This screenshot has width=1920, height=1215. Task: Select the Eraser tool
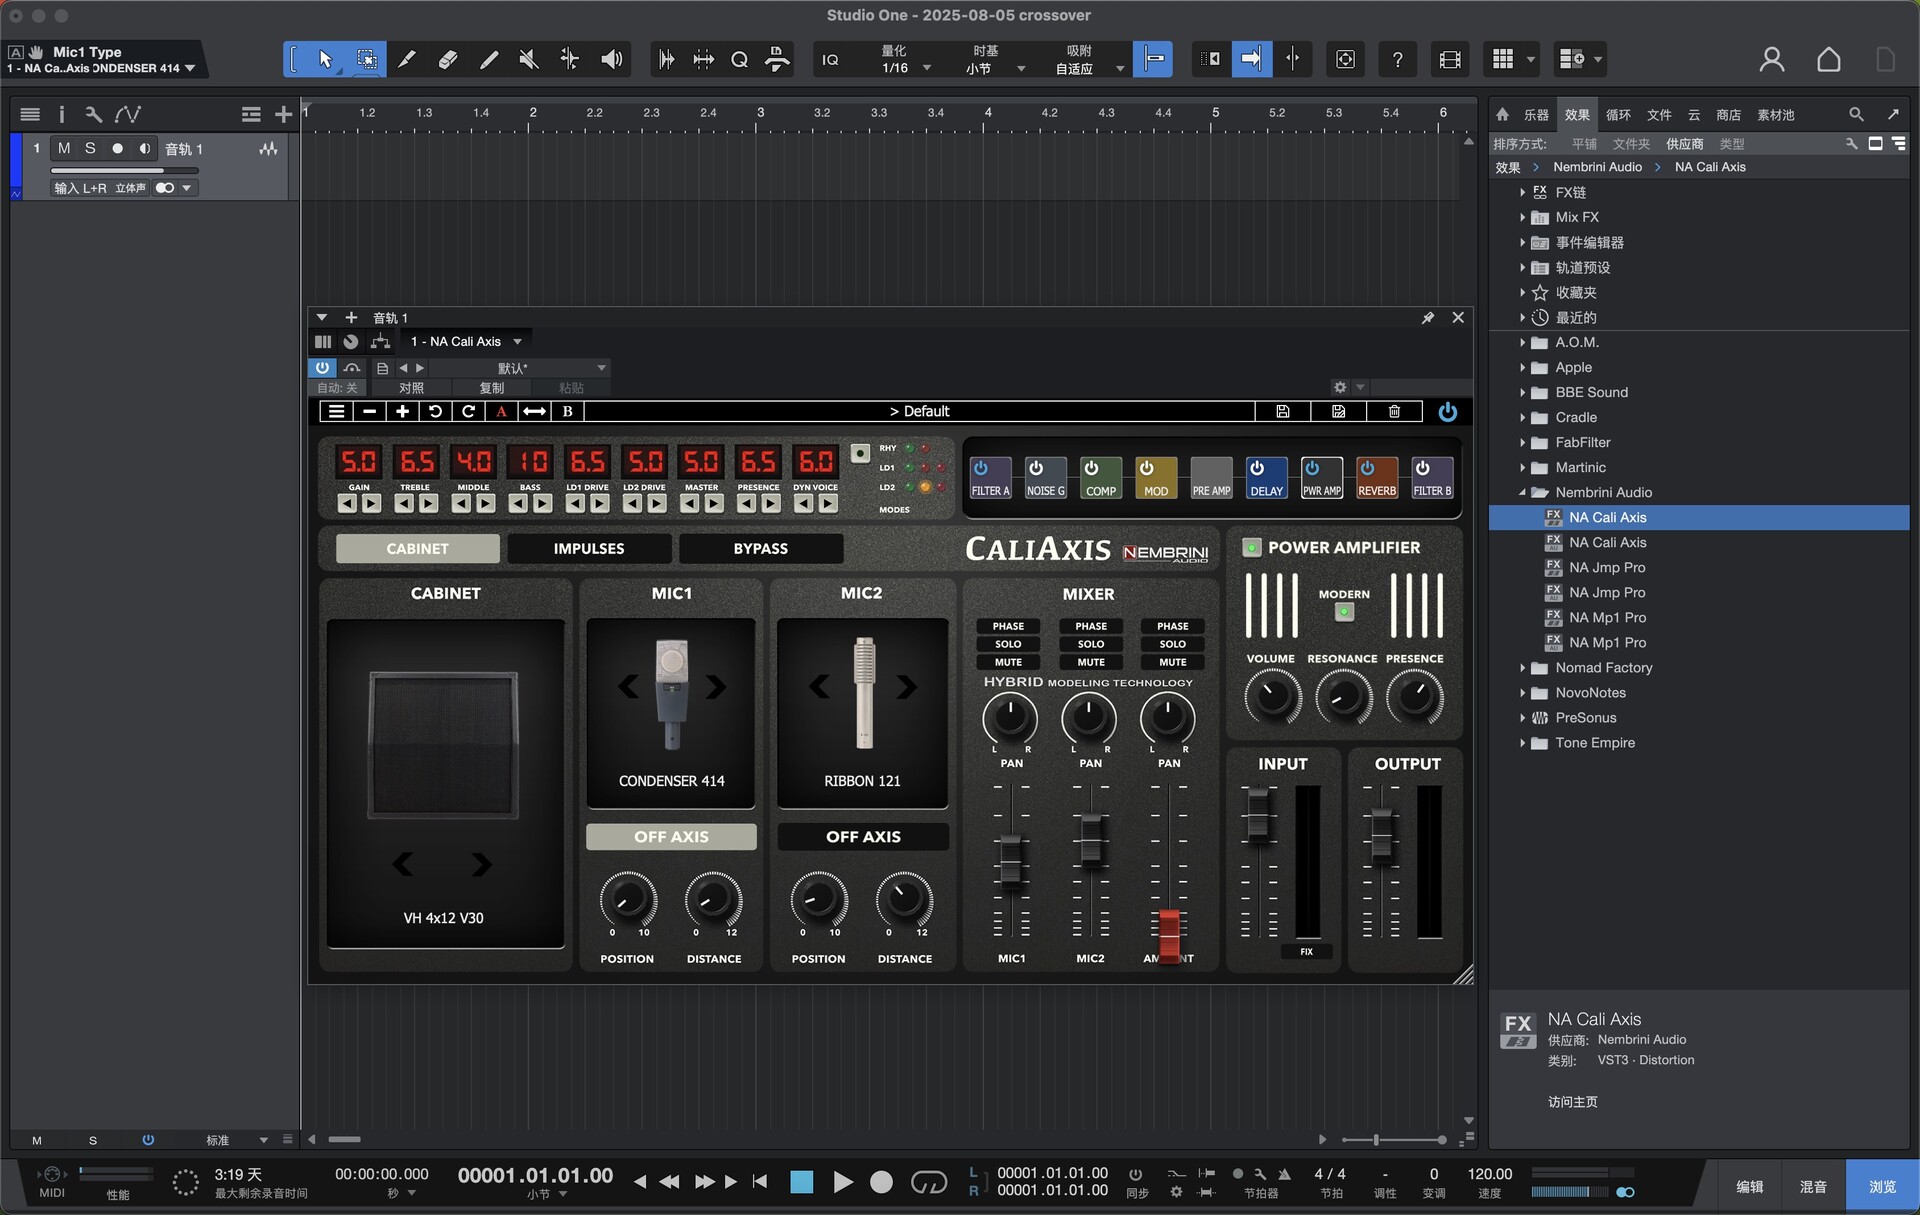[x=447, y=60]
